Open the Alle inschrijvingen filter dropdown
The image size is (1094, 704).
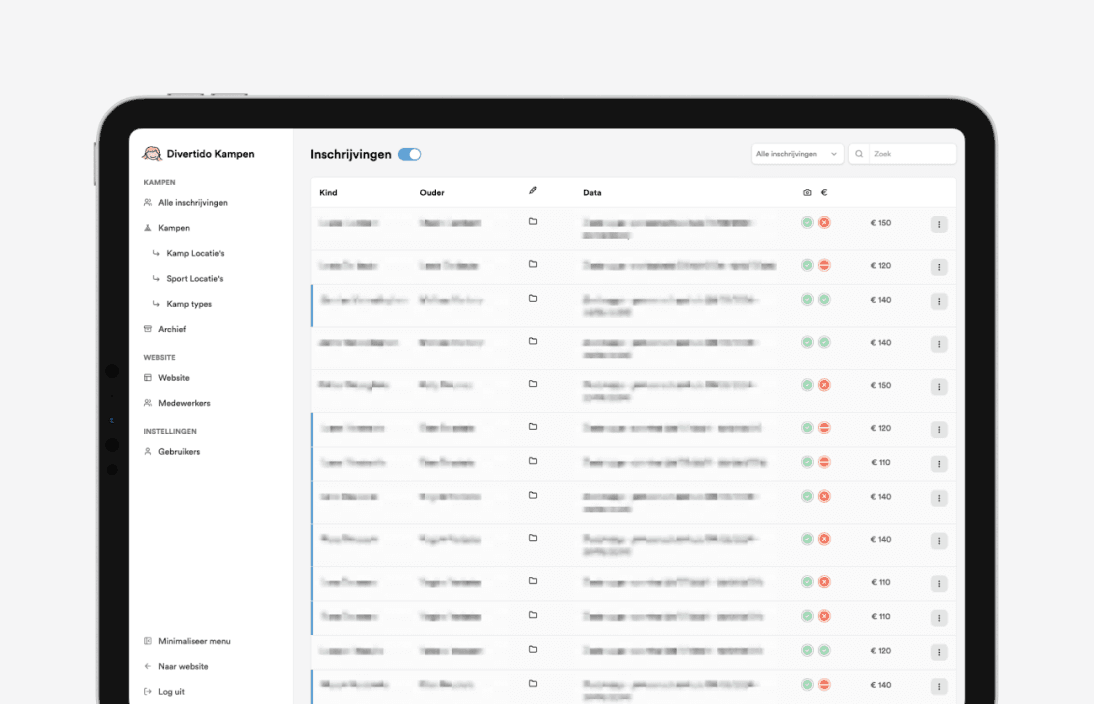[796, 153]
